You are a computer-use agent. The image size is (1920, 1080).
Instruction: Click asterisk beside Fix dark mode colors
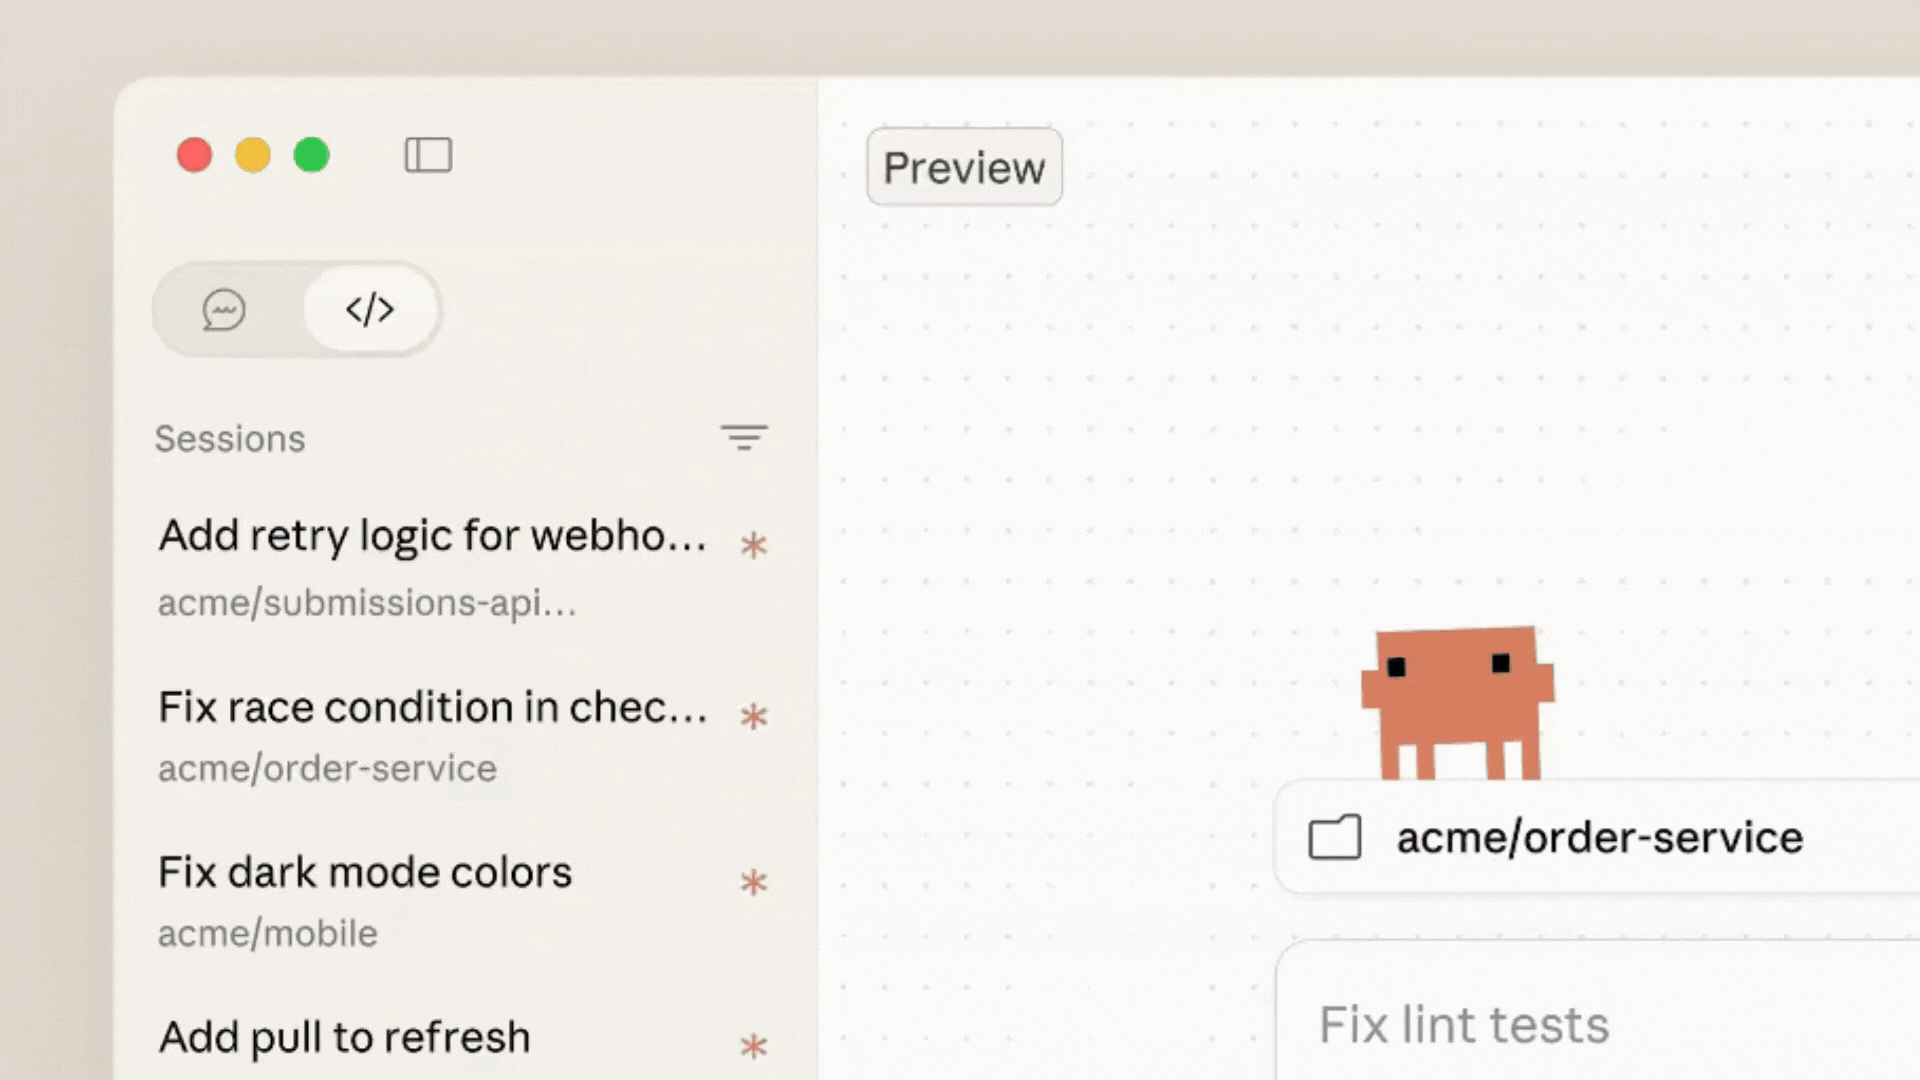coord(753,882)
